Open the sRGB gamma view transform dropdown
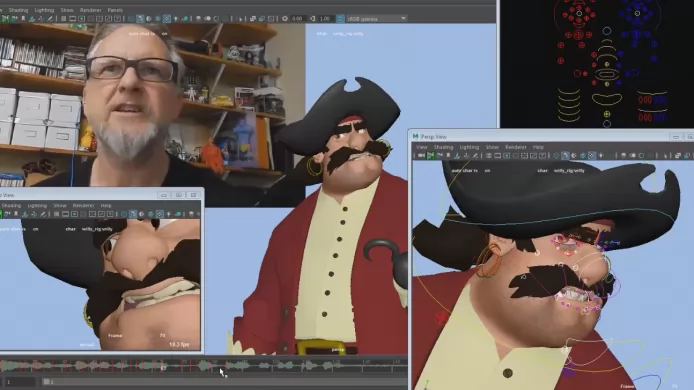 click(376, 19)
